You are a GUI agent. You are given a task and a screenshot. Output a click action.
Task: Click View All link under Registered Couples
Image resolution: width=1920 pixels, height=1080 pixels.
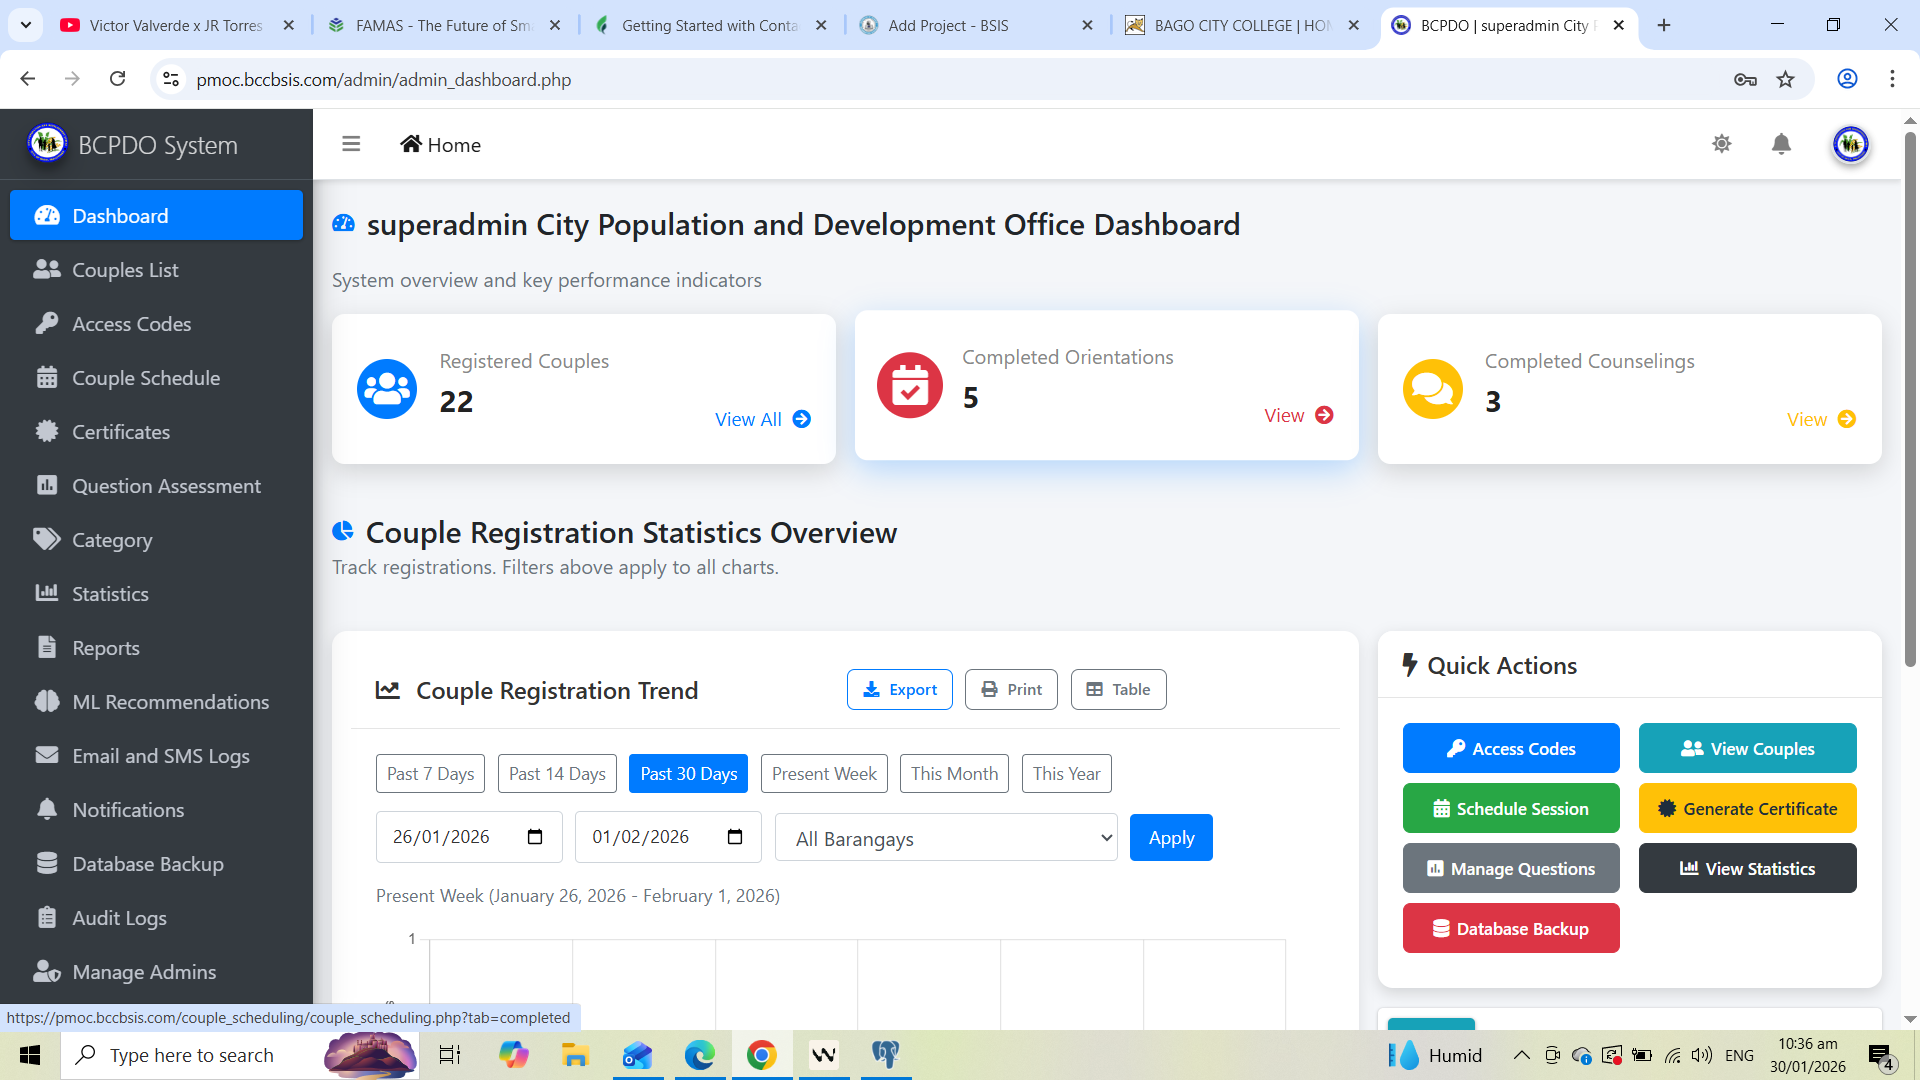tap(762, 420)
